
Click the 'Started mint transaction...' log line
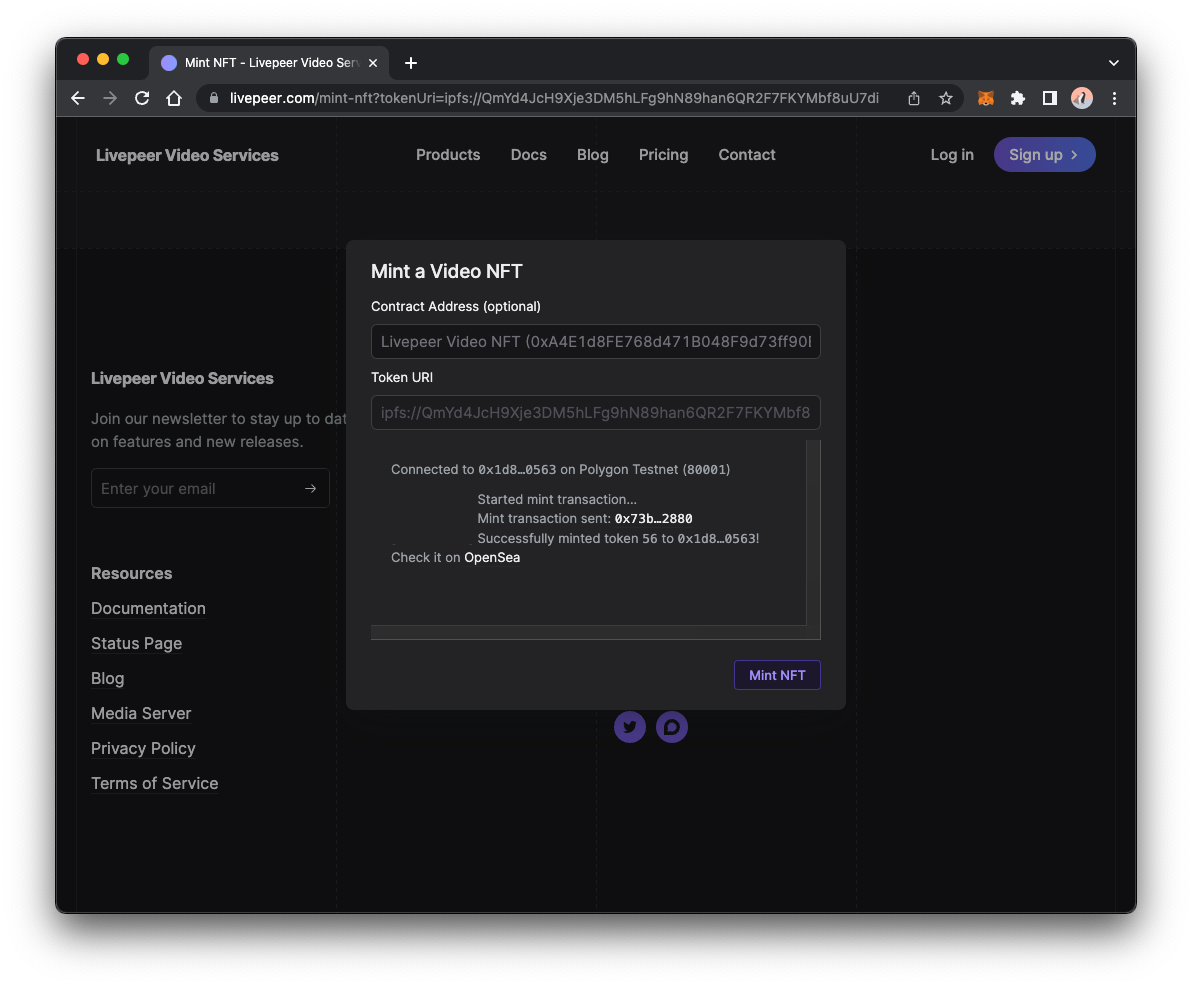[x=557, y=499]
